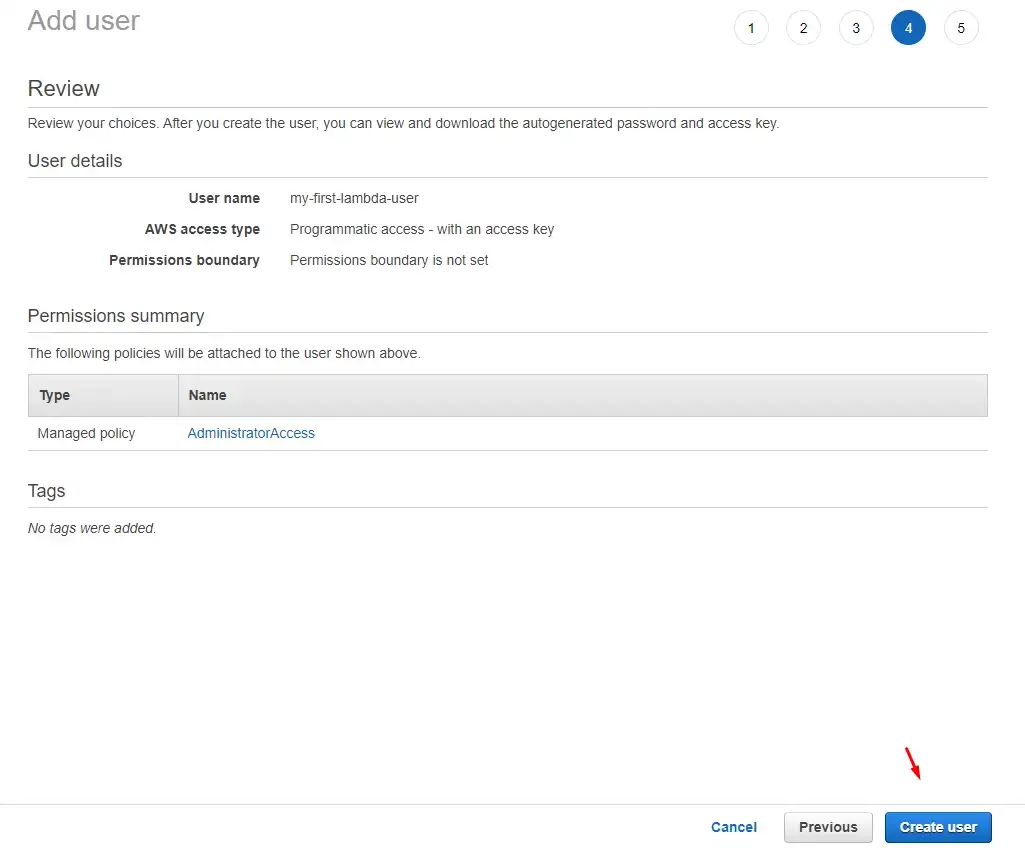1025x848 pixels.
Task: Open the AdministratorAccess policy link
Action: (251, 433)
